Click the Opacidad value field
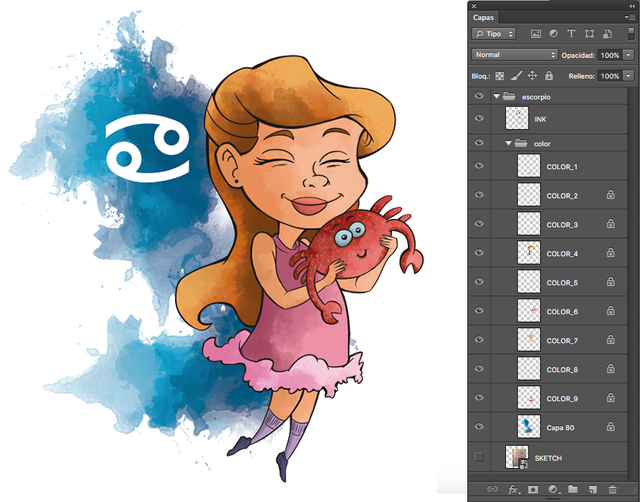 click(610, 55)
